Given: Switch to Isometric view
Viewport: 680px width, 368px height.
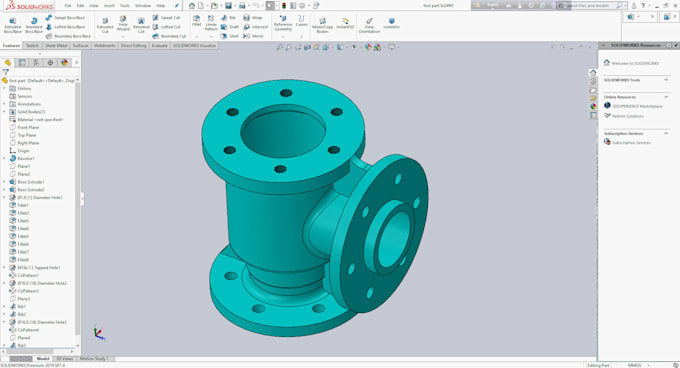Looking at the screenshot, I should click(392, 23).
